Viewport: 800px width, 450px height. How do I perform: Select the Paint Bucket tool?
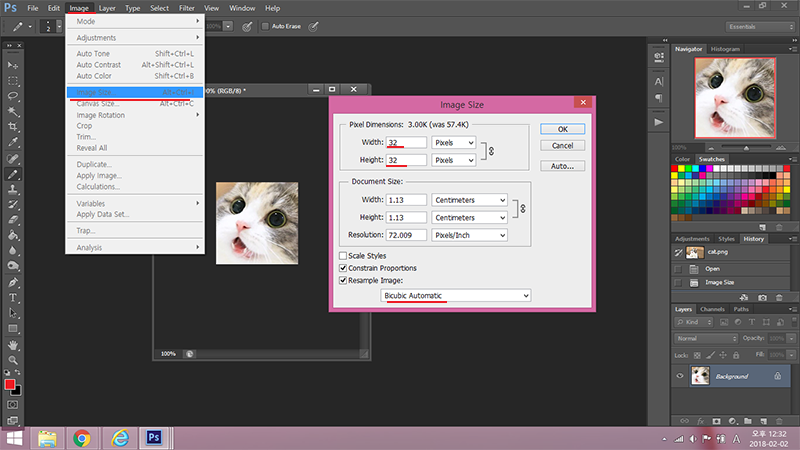[x=13, y=235]
